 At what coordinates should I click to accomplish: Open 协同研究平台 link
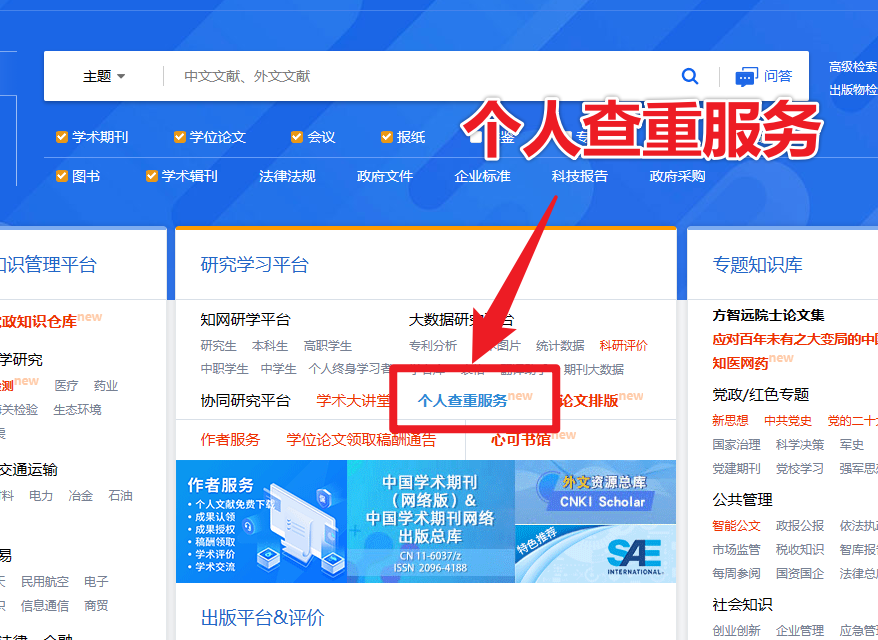tap(245, 400)
